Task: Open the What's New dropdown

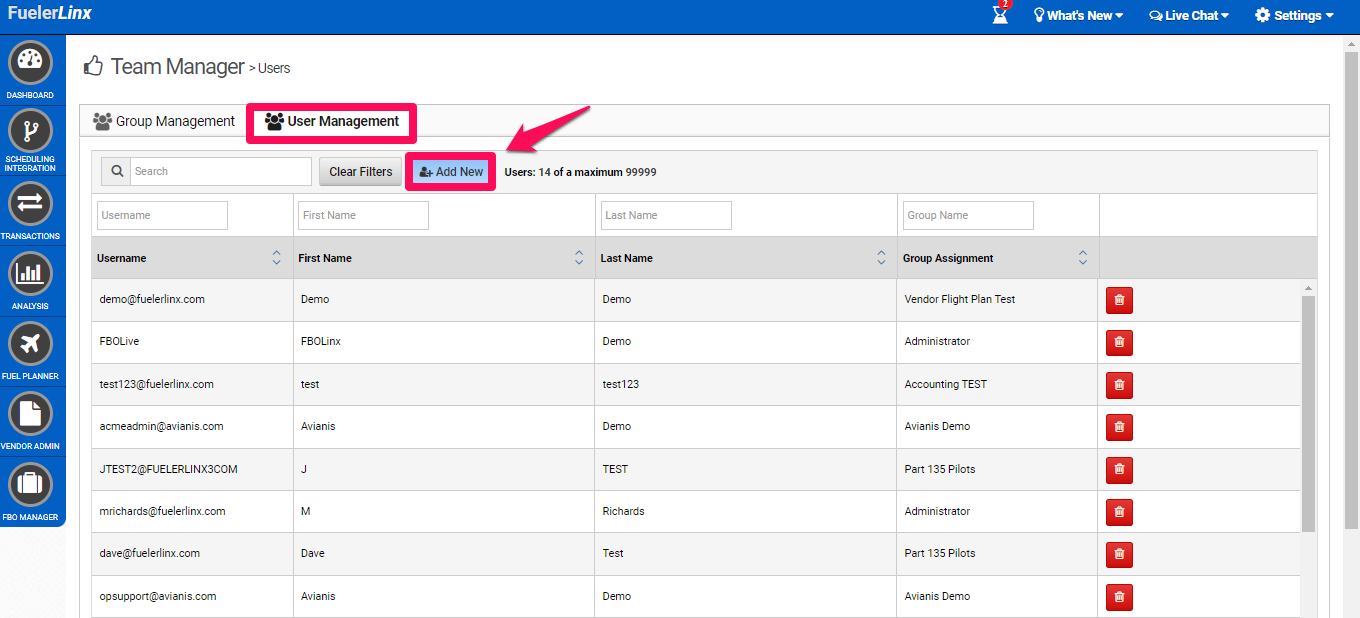Action: click(1078, 15)
